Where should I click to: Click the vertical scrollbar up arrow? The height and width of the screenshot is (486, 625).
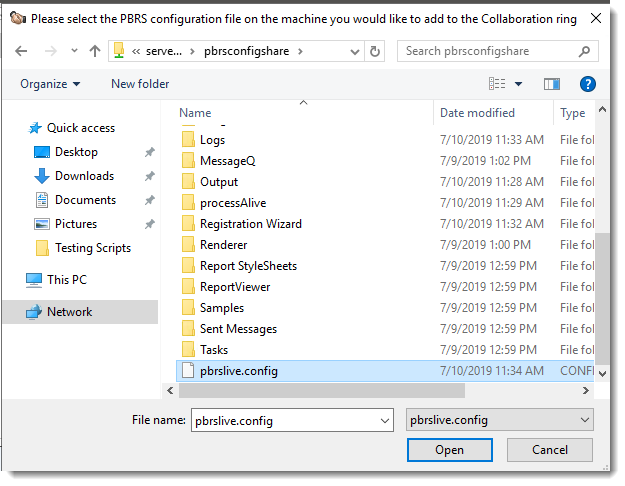pos(602,109)
